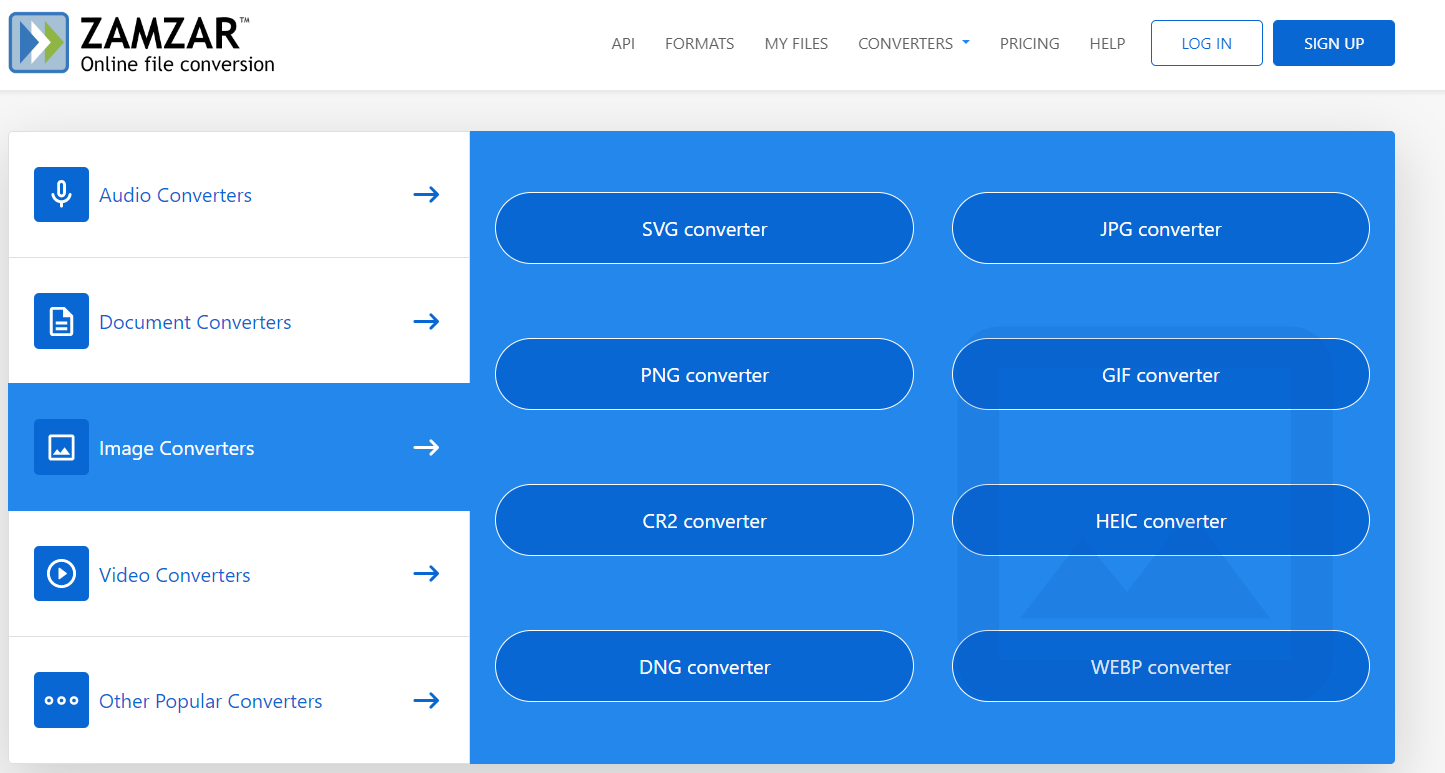Open the API menu item
Viewport: 1445px width, 773px height.
[x=623, y=44]
